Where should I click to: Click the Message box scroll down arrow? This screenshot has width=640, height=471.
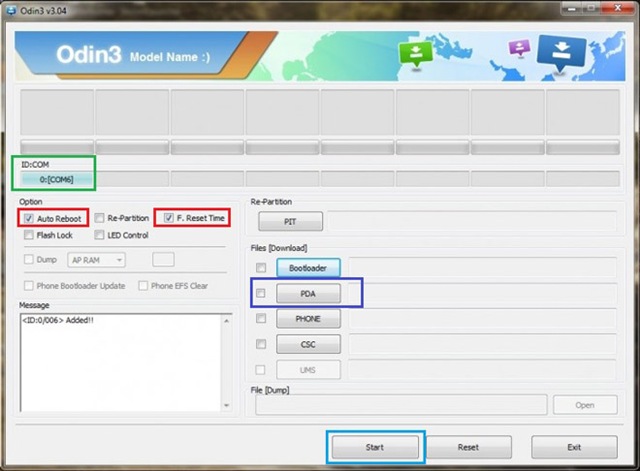227,405
